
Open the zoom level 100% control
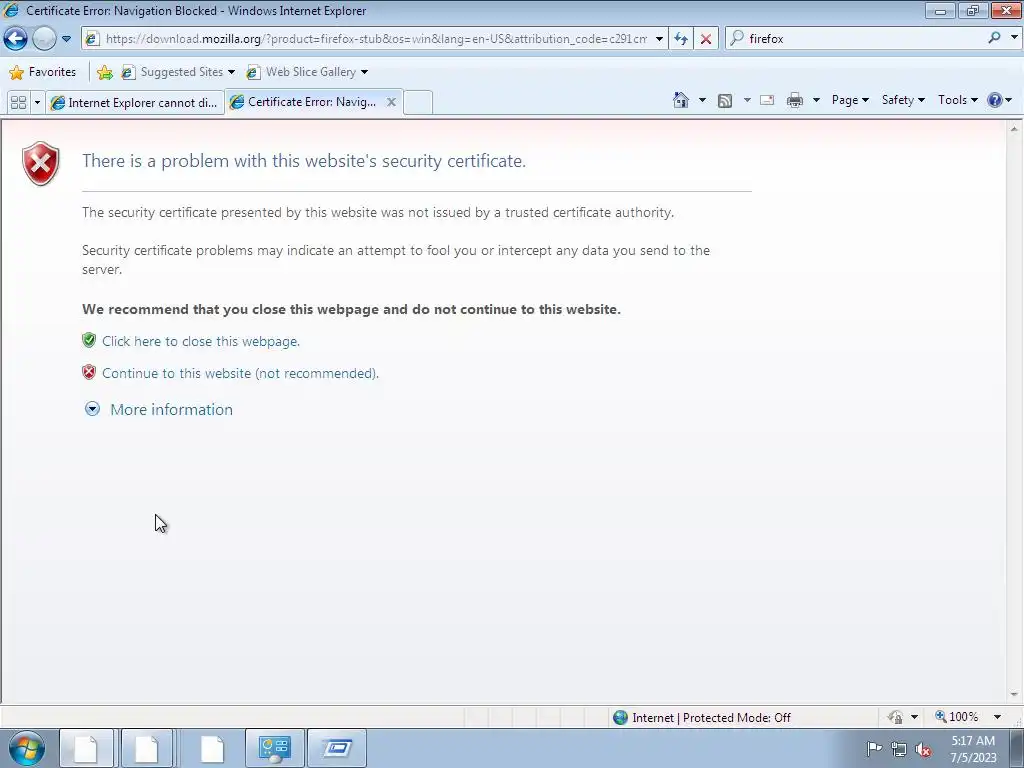click(956, 717)
